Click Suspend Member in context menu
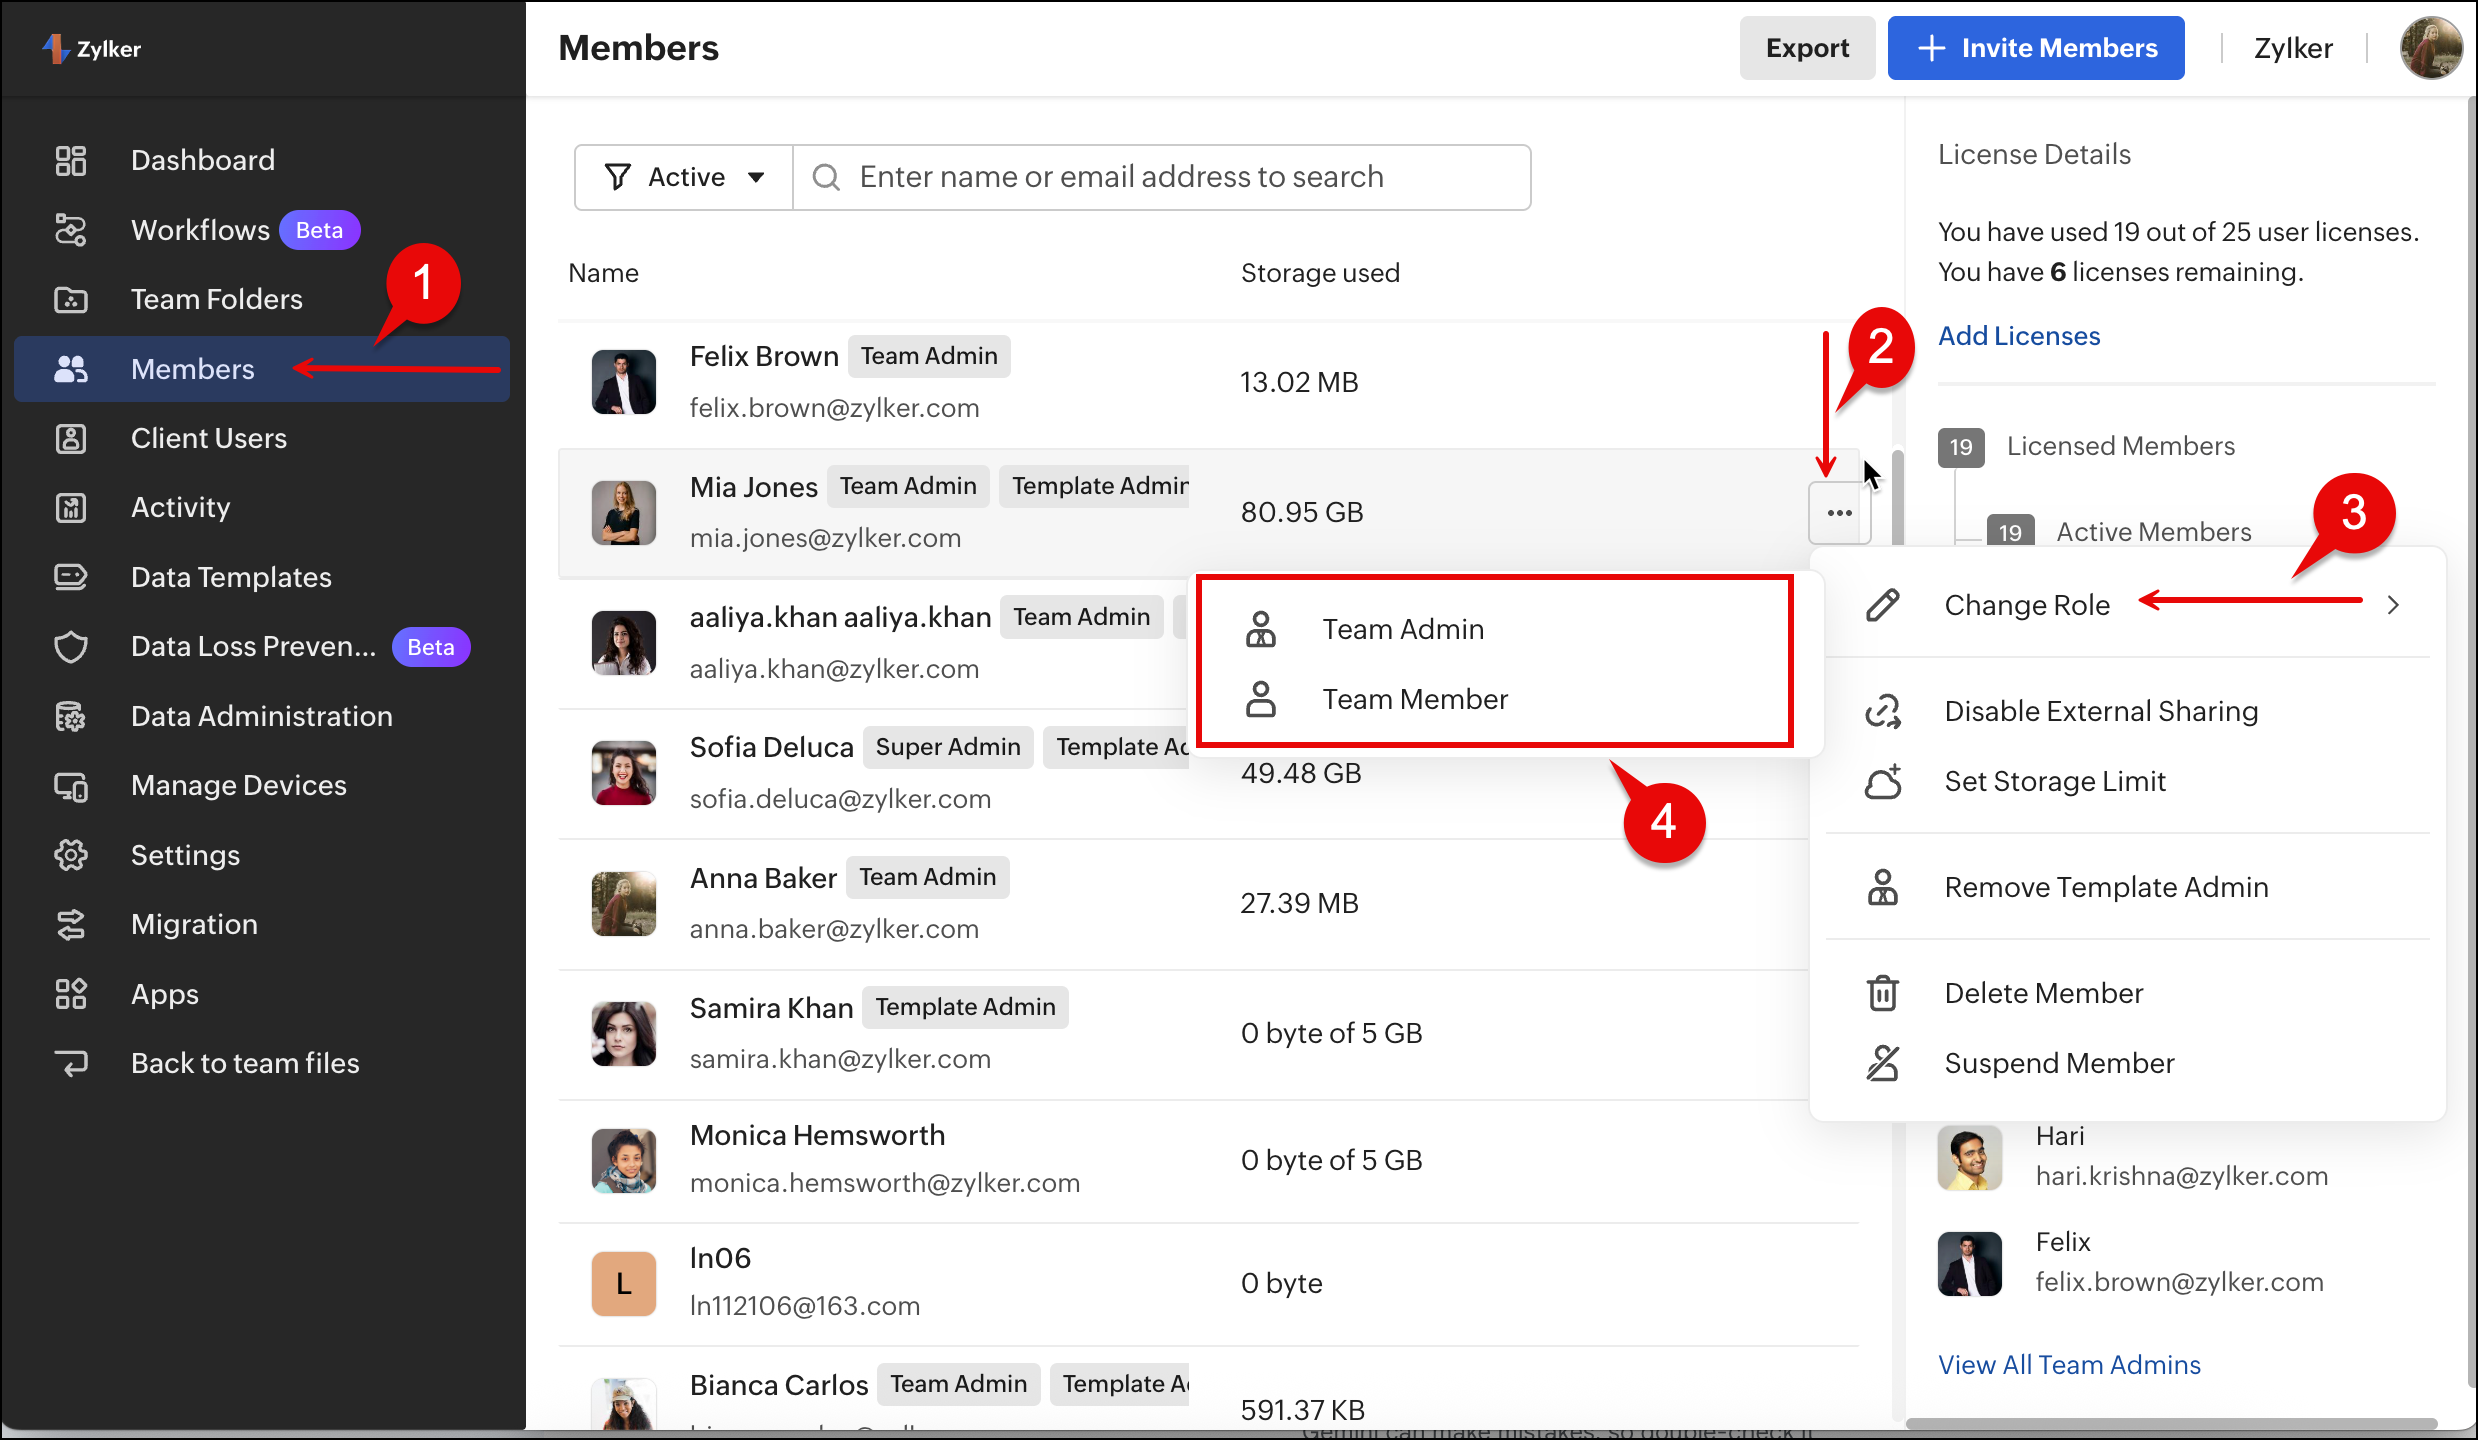The image size is (2478, 1440). pyautogui.click(x=2058, y=1063)
